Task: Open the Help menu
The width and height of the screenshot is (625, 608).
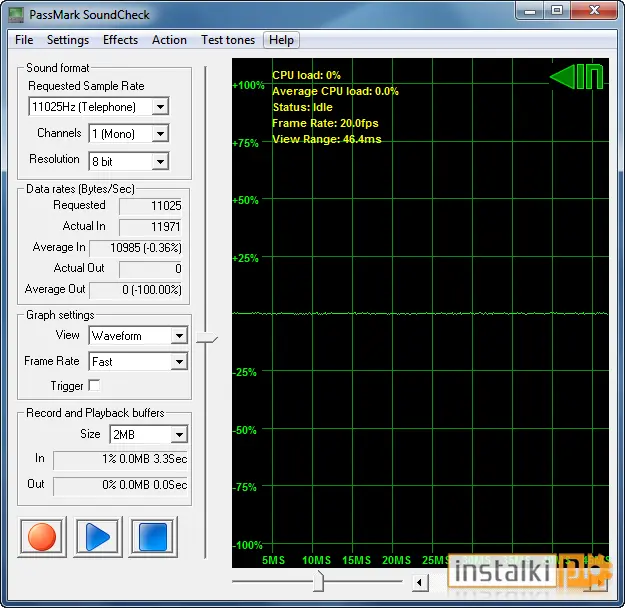Action: [x=281, y=40]
